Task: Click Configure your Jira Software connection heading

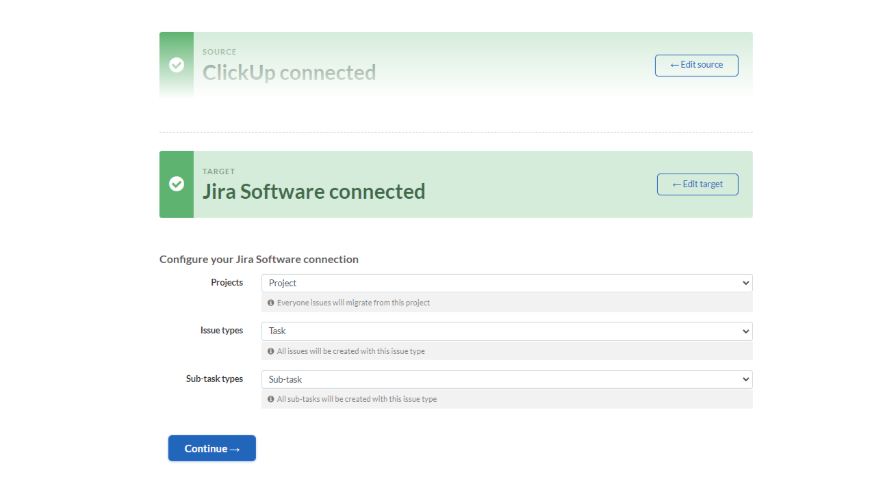Action: 259,259
